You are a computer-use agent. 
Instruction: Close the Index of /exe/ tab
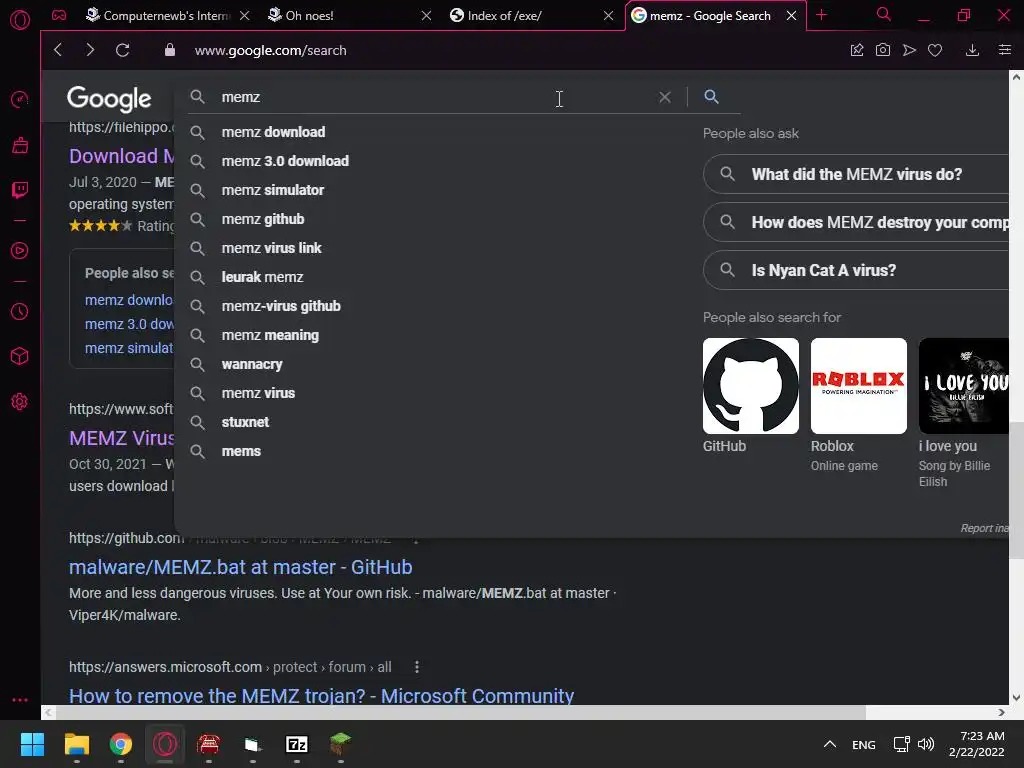[x=608, y=16]
